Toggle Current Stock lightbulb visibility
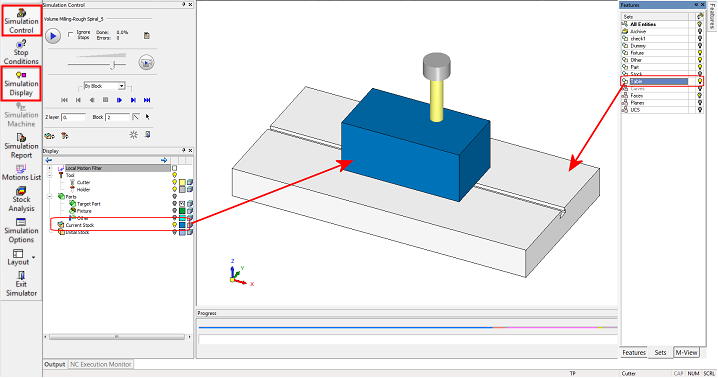Viewport: 718px width, 378px height. (x=174, y=225)
